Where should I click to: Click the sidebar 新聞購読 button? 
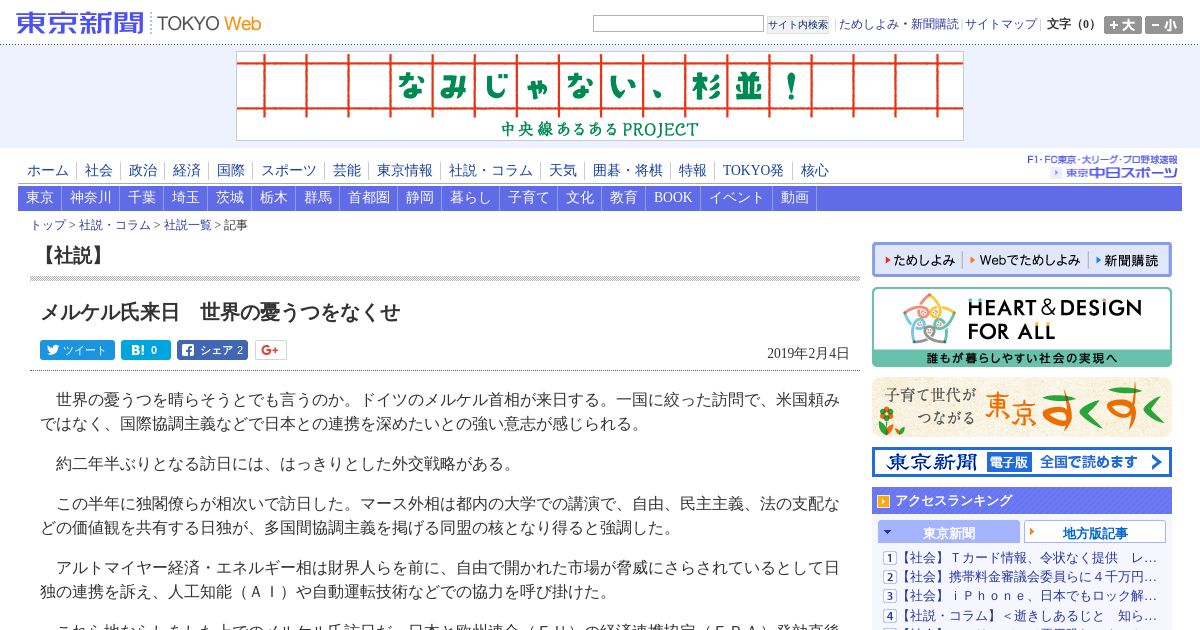click(x=1128, y=260)
